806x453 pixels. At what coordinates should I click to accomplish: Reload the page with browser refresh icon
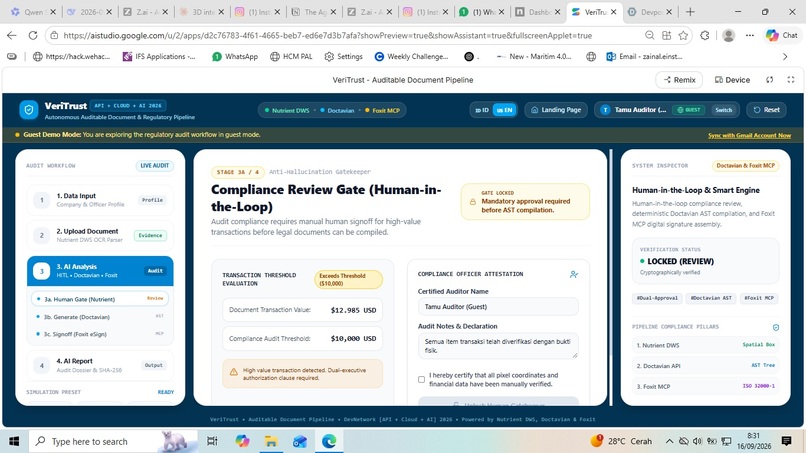33,35
